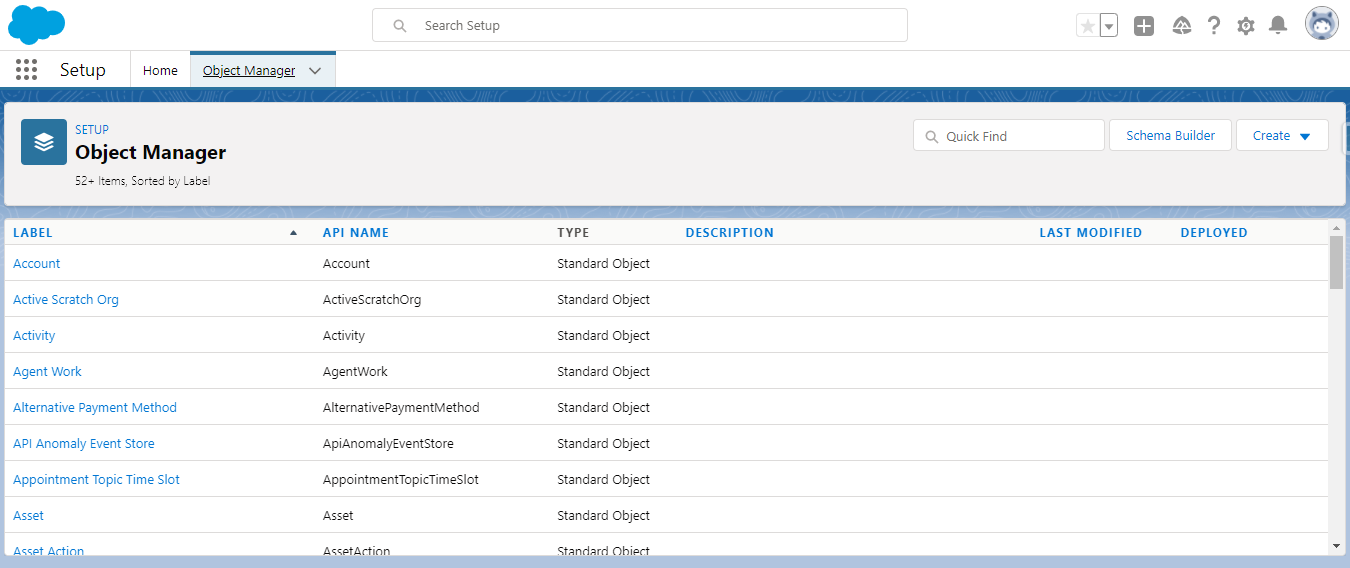This screenshot has height=568, width=1350.
Task: Open the Help question mark icon
Action: 1214,26
